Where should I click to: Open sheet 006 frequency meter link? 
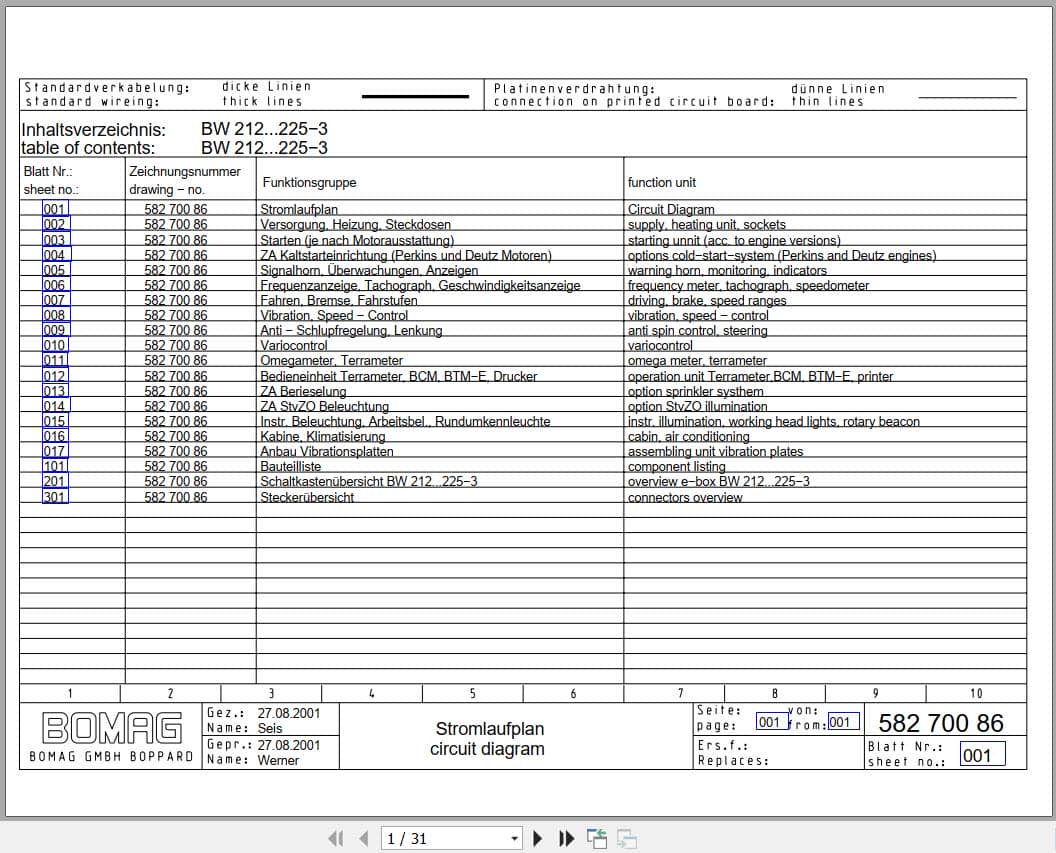click(x=55, y=285)
